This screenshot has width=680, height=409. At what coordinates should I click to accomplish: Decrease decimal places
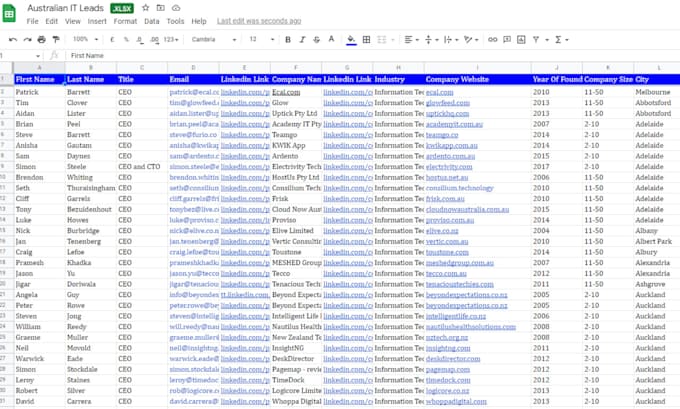140,39
